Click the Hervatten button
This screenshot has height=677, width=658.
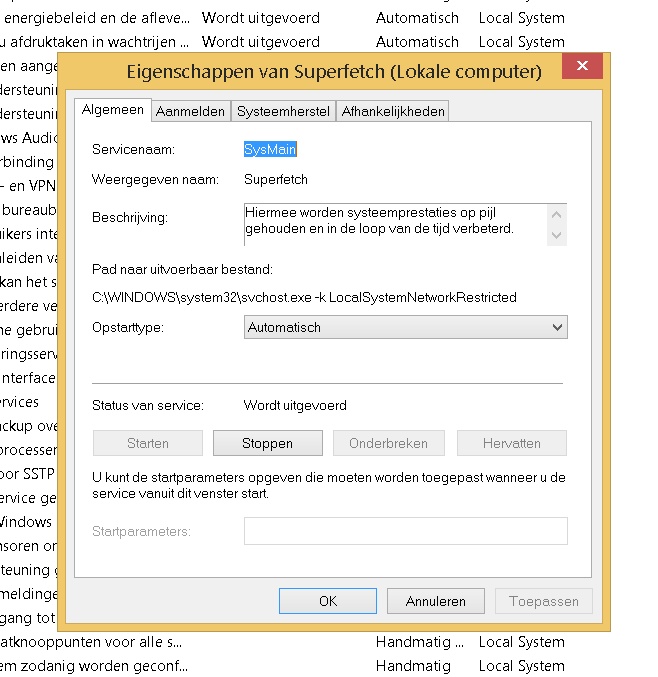point(512,443)
